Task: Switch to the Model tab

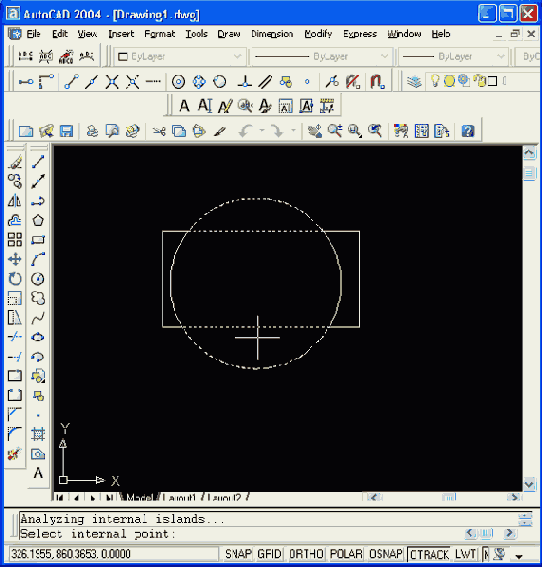Action: (139, 497)
